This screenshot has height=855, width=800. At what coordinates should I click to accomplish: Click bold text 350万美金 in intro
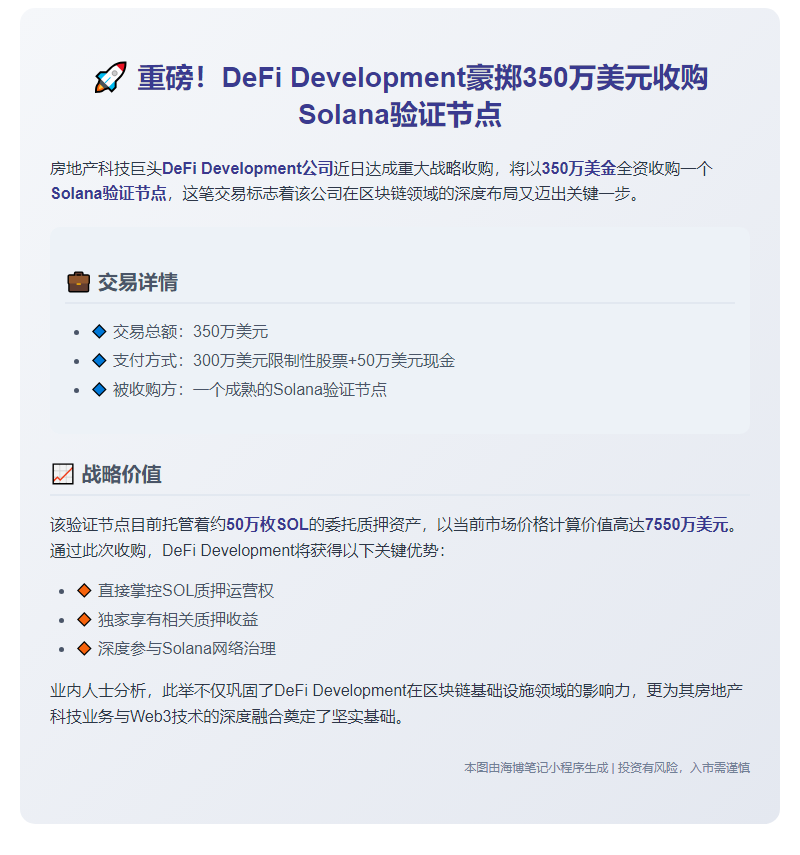tap(579, 168)
